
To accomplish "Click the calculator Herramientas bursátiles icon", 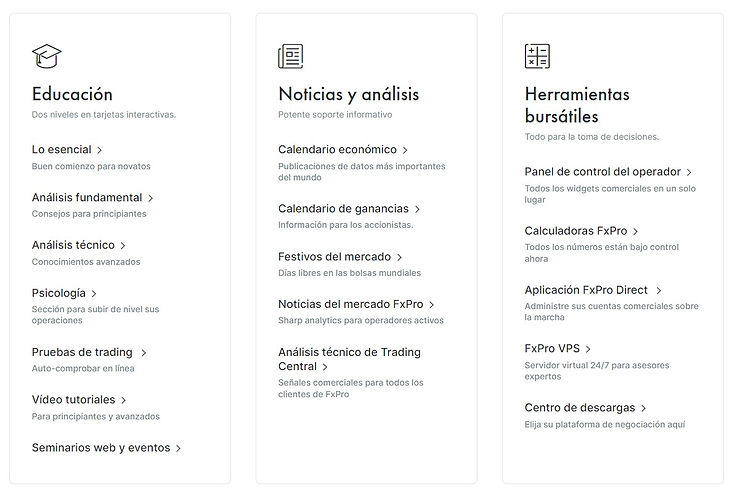I will coord(537,56).
